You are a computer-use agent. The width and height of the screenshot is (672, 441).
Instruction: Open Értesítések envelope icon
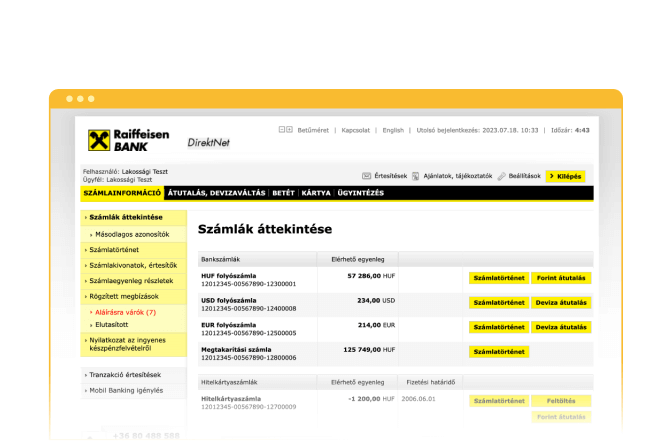click(366, 175)
